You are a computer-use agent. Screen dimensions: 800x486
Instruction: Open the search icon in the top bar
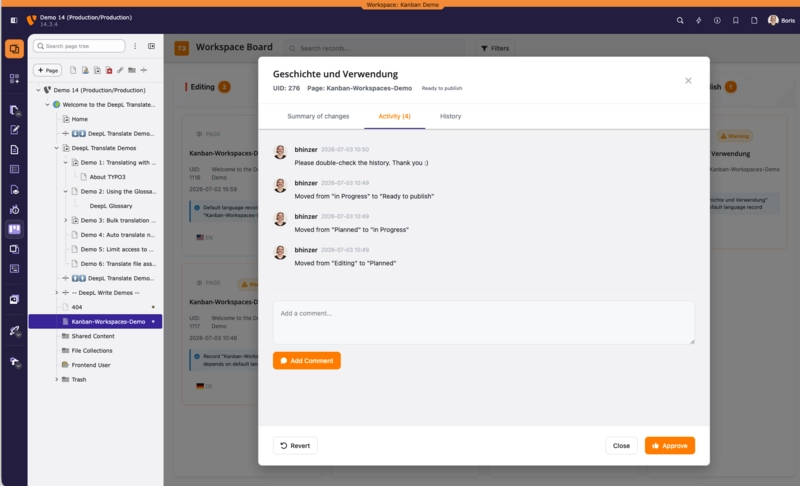(680, 20)
